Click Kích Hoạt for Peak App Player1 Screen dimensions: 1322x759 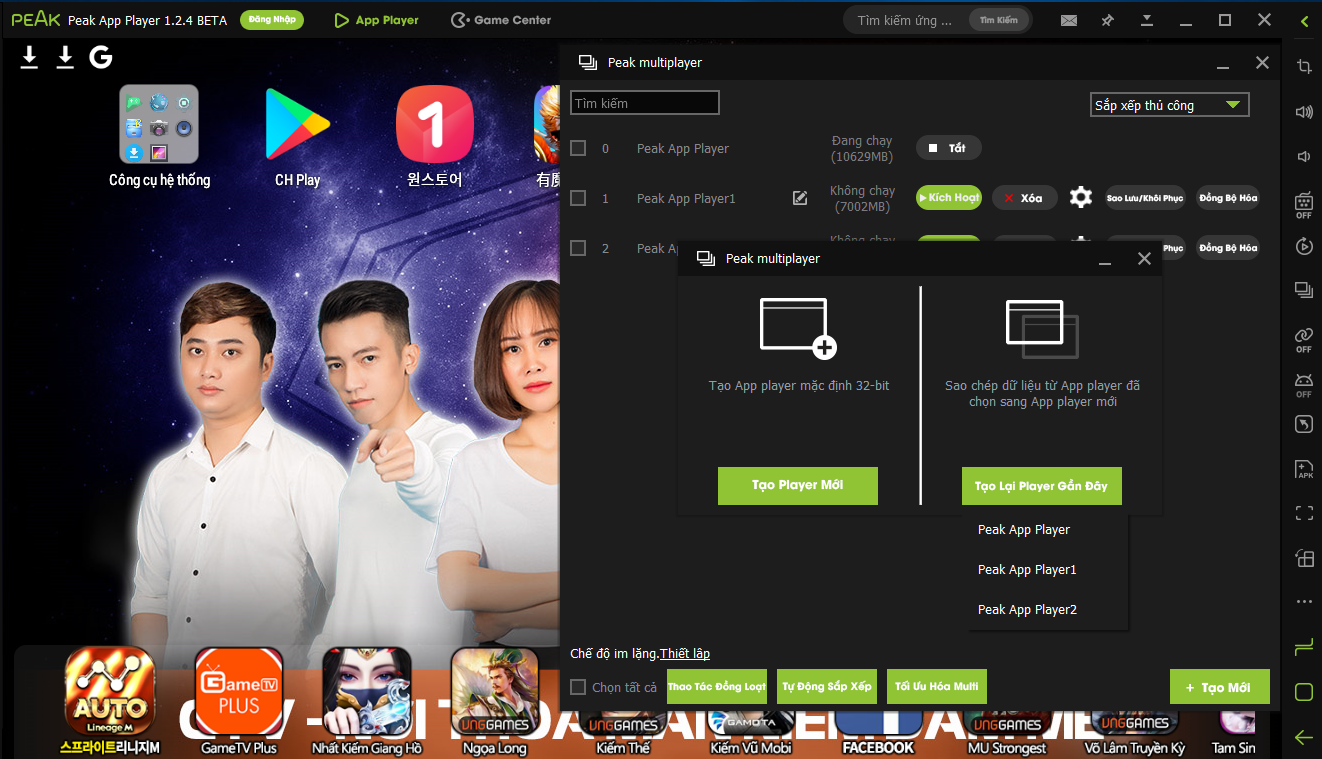pyautogui.click(x=949, y=198)
